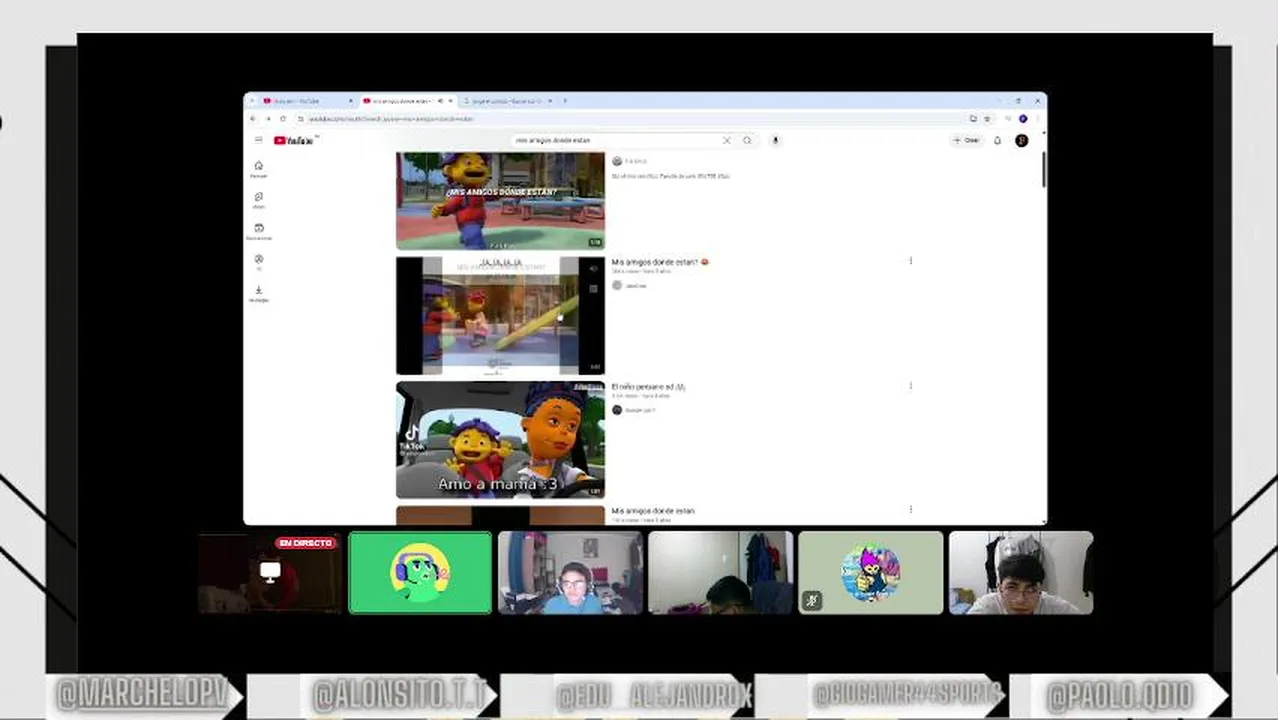
Task: Bookmark page with star icon
Action: [988, 119]
